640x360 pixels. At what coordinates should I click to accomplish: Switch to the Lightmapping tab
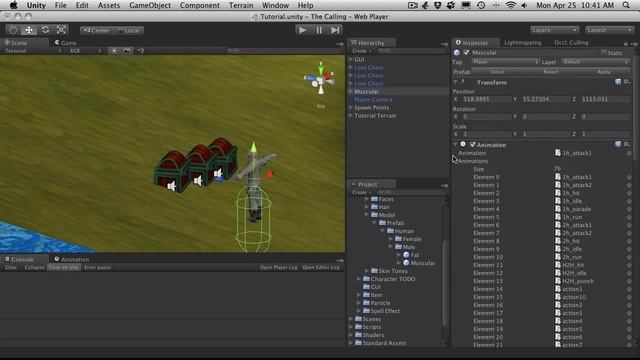(x=522, y=42)
